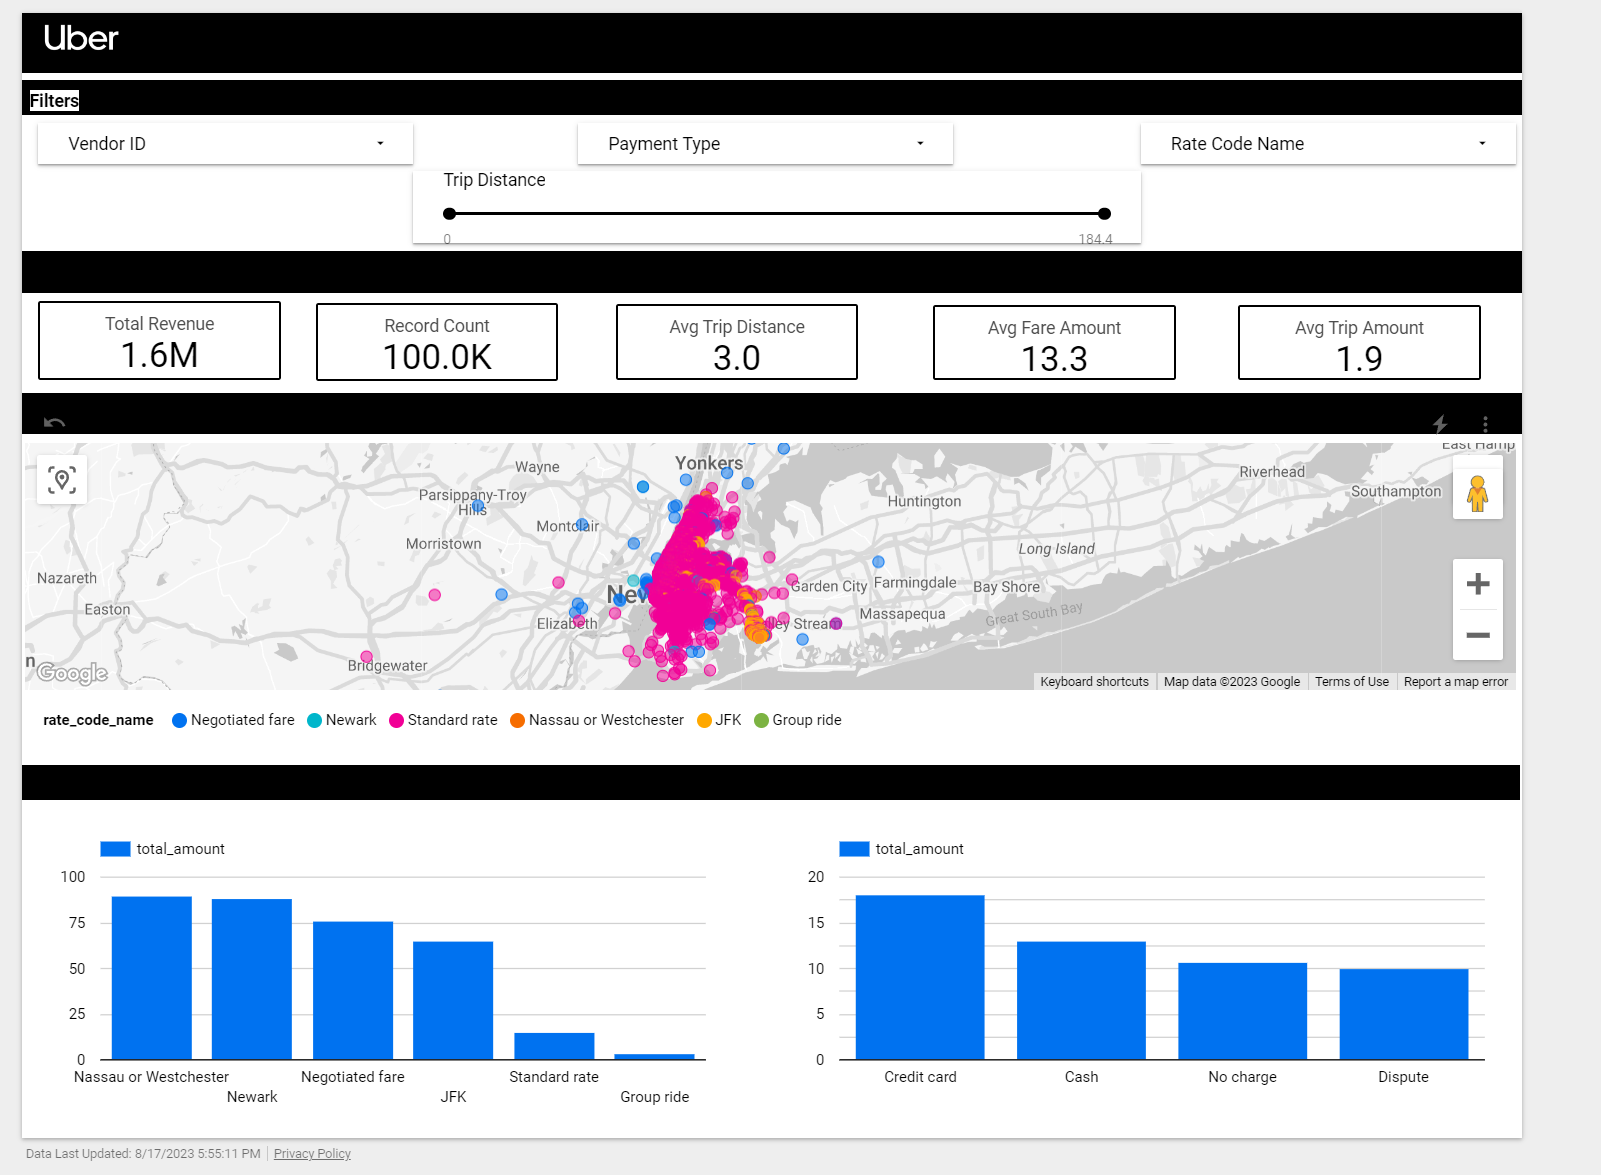The image size is (1601, 1175).
Task: Click rate_code_name legend title
Action: click(98, 720)
